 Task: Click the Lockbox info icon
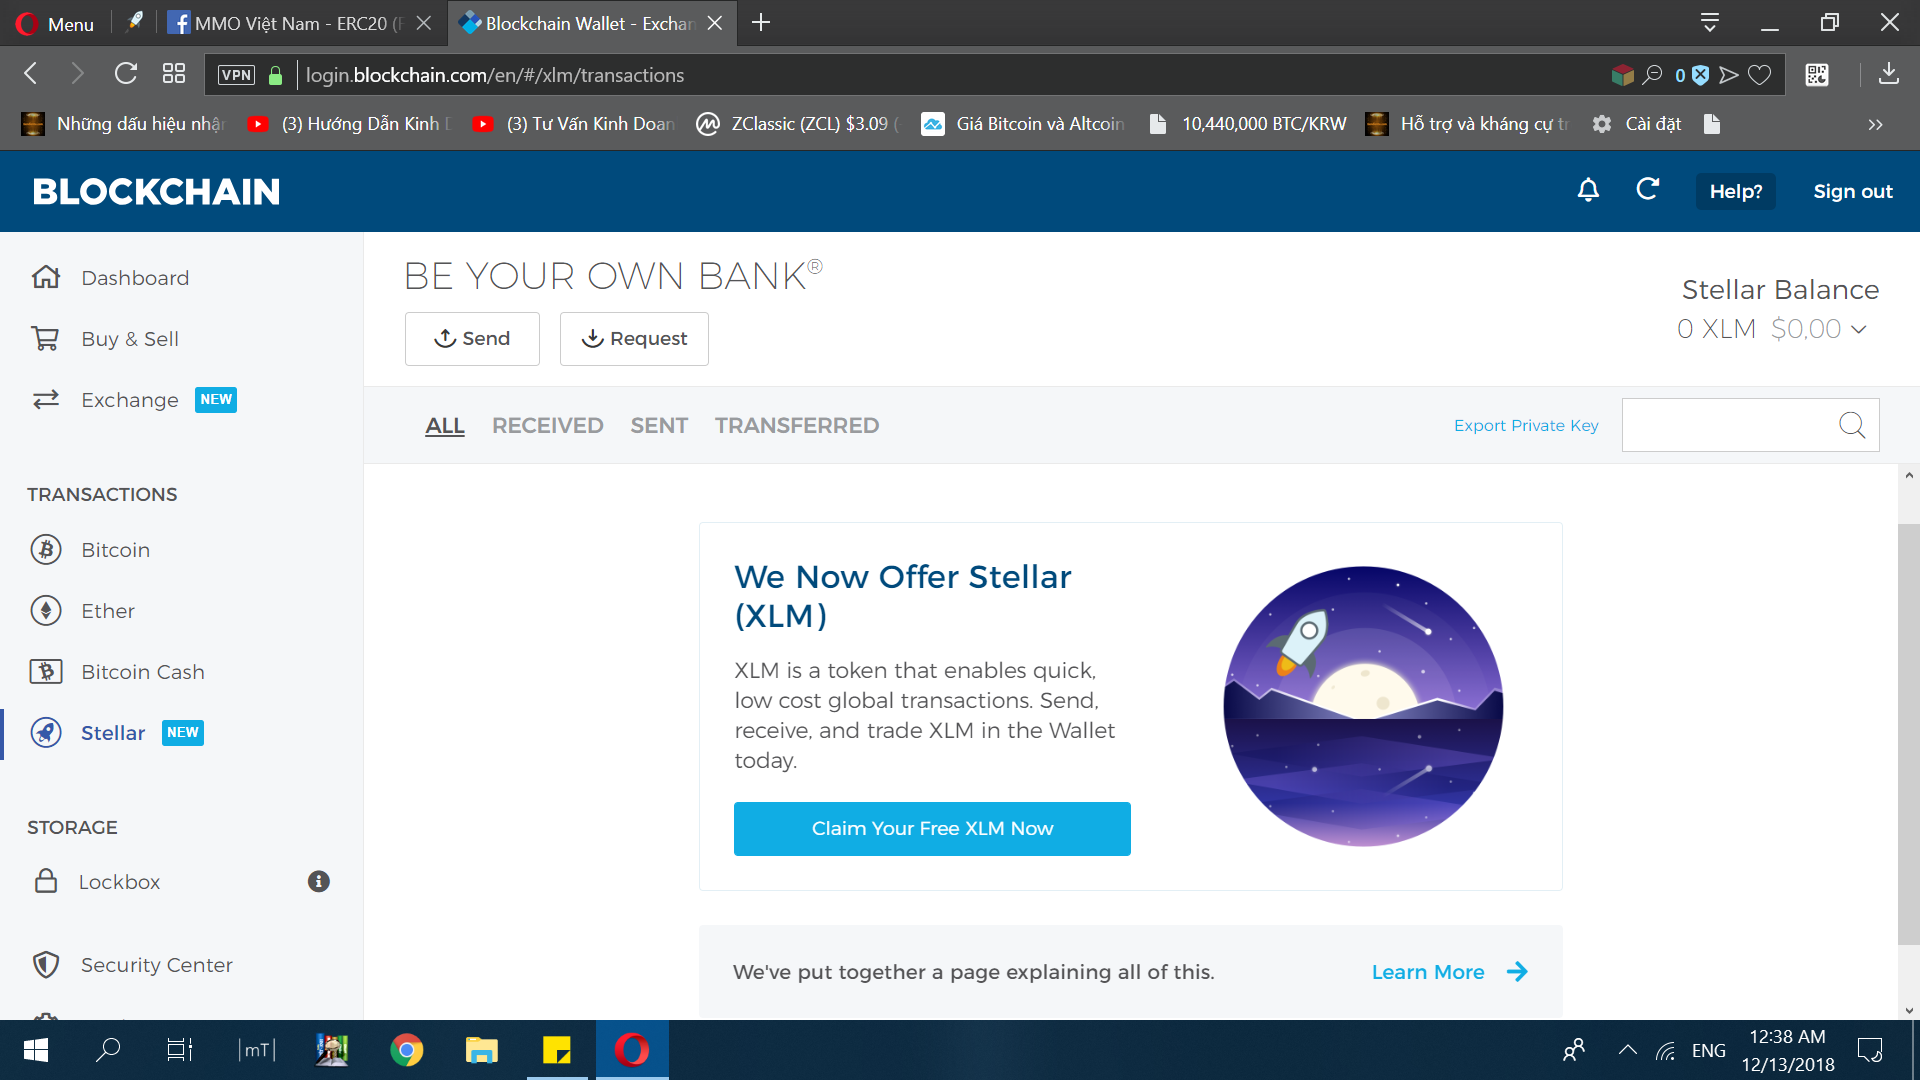point(319,881)
